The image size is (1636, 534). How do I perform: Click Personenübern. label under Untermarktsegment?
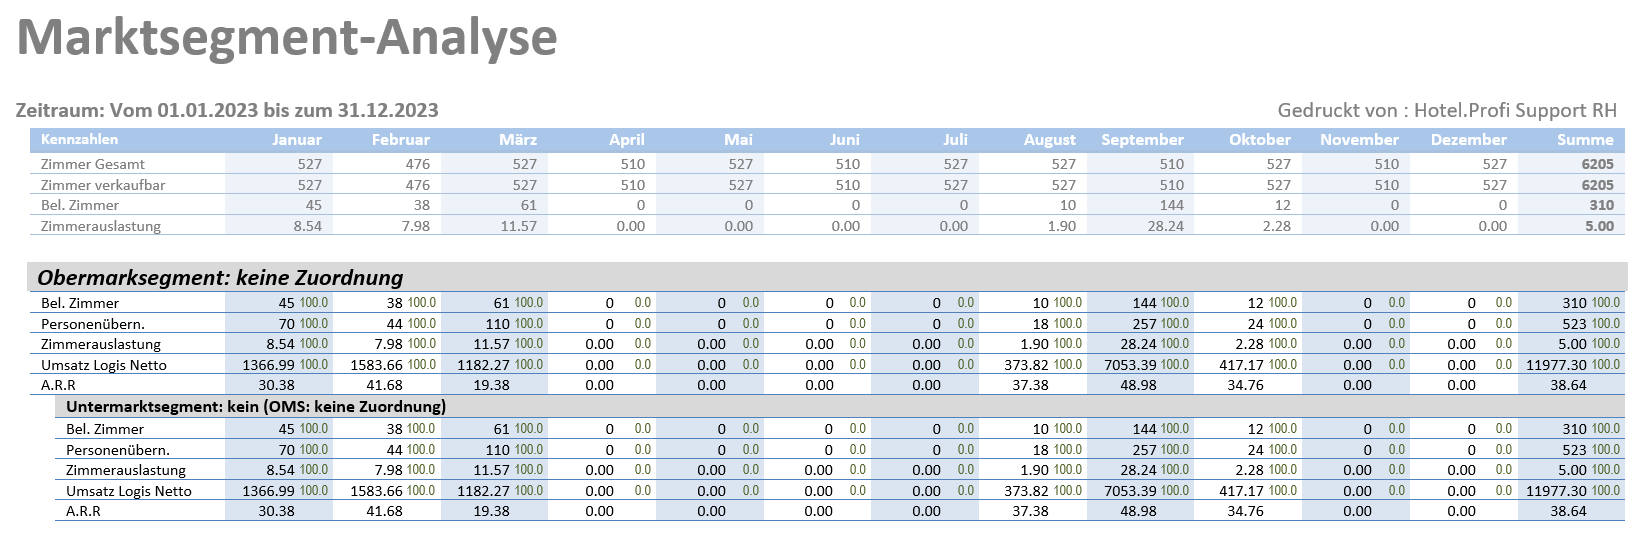tap(118, 450)
